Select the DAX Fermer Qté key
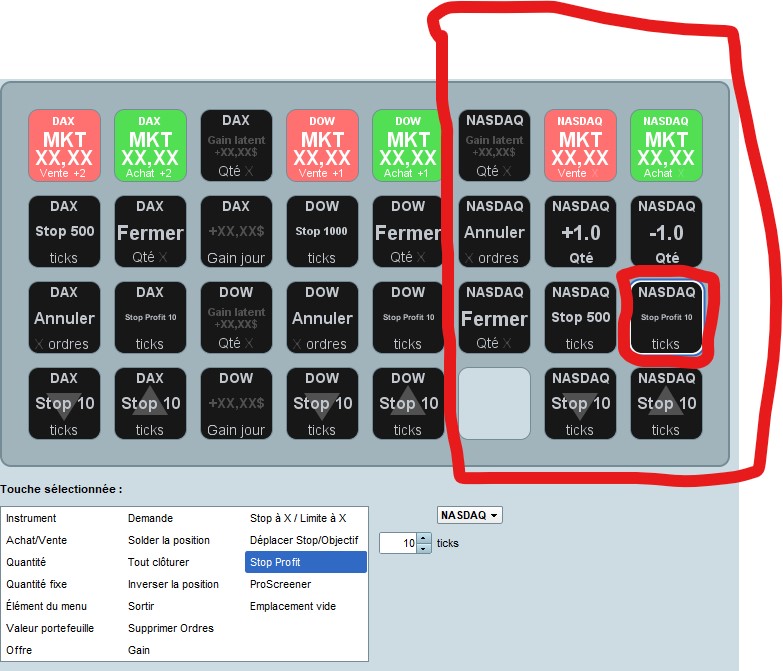The image size is (783, 671). (x=150, y=231)
